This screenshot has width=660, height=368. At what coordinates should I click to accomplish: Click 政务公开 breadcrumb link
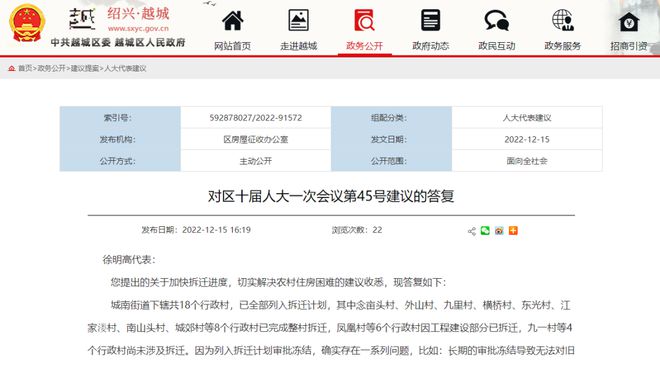[51, 68]
